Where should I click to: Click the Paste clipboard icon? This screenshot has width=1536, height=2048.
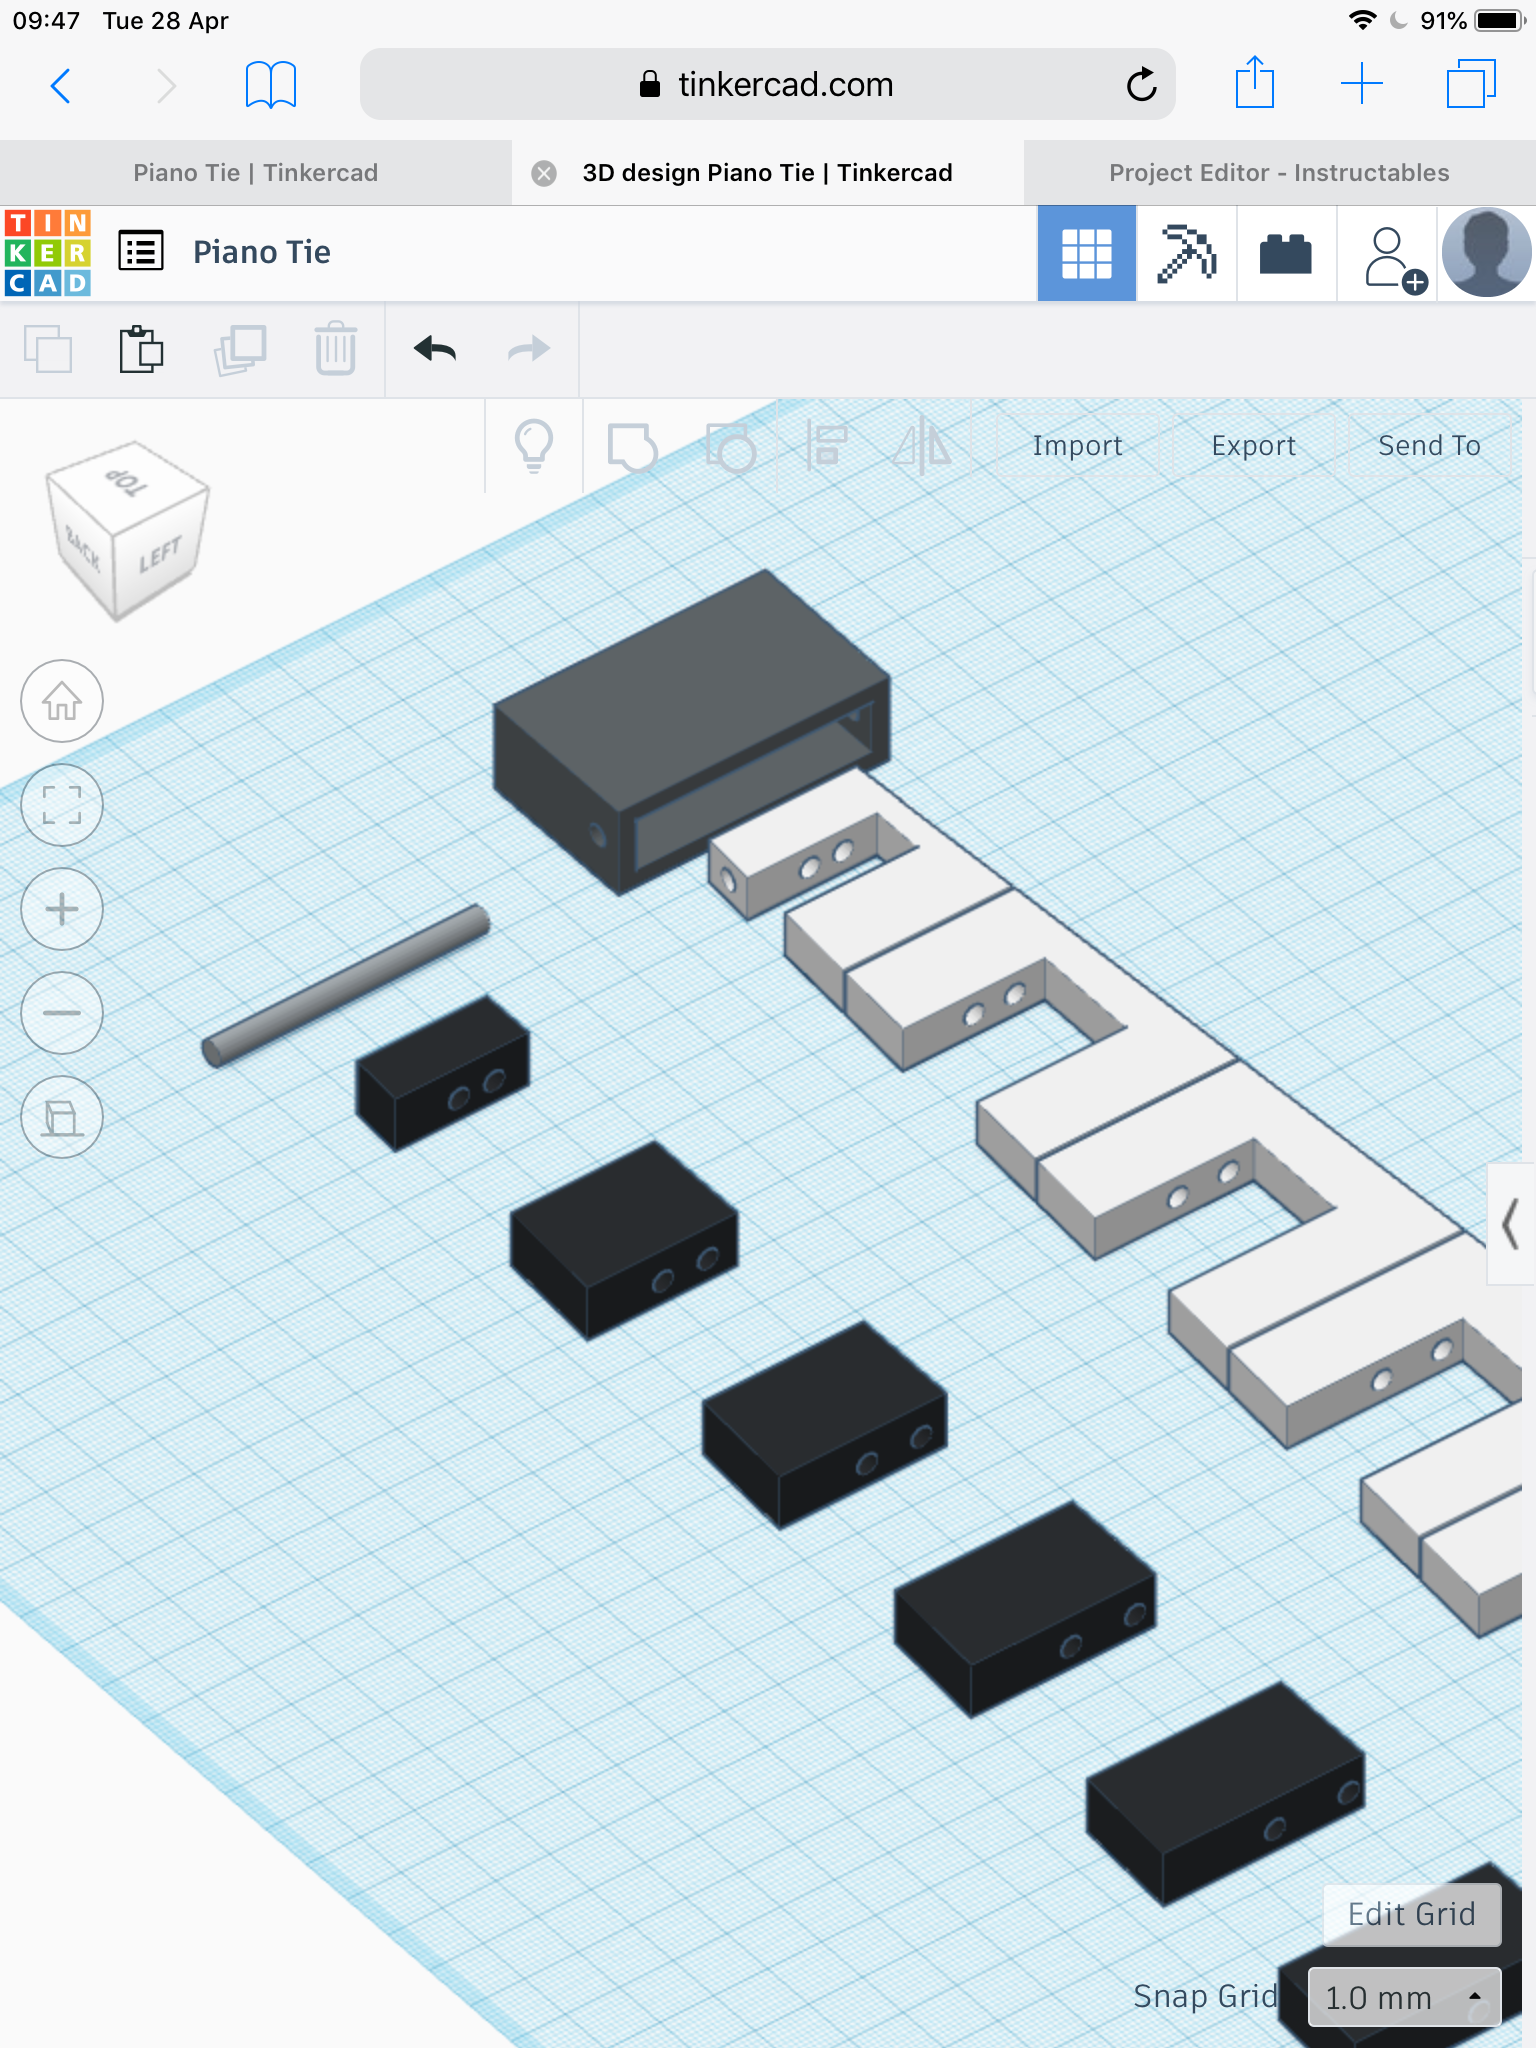click(x=141, y=349)
